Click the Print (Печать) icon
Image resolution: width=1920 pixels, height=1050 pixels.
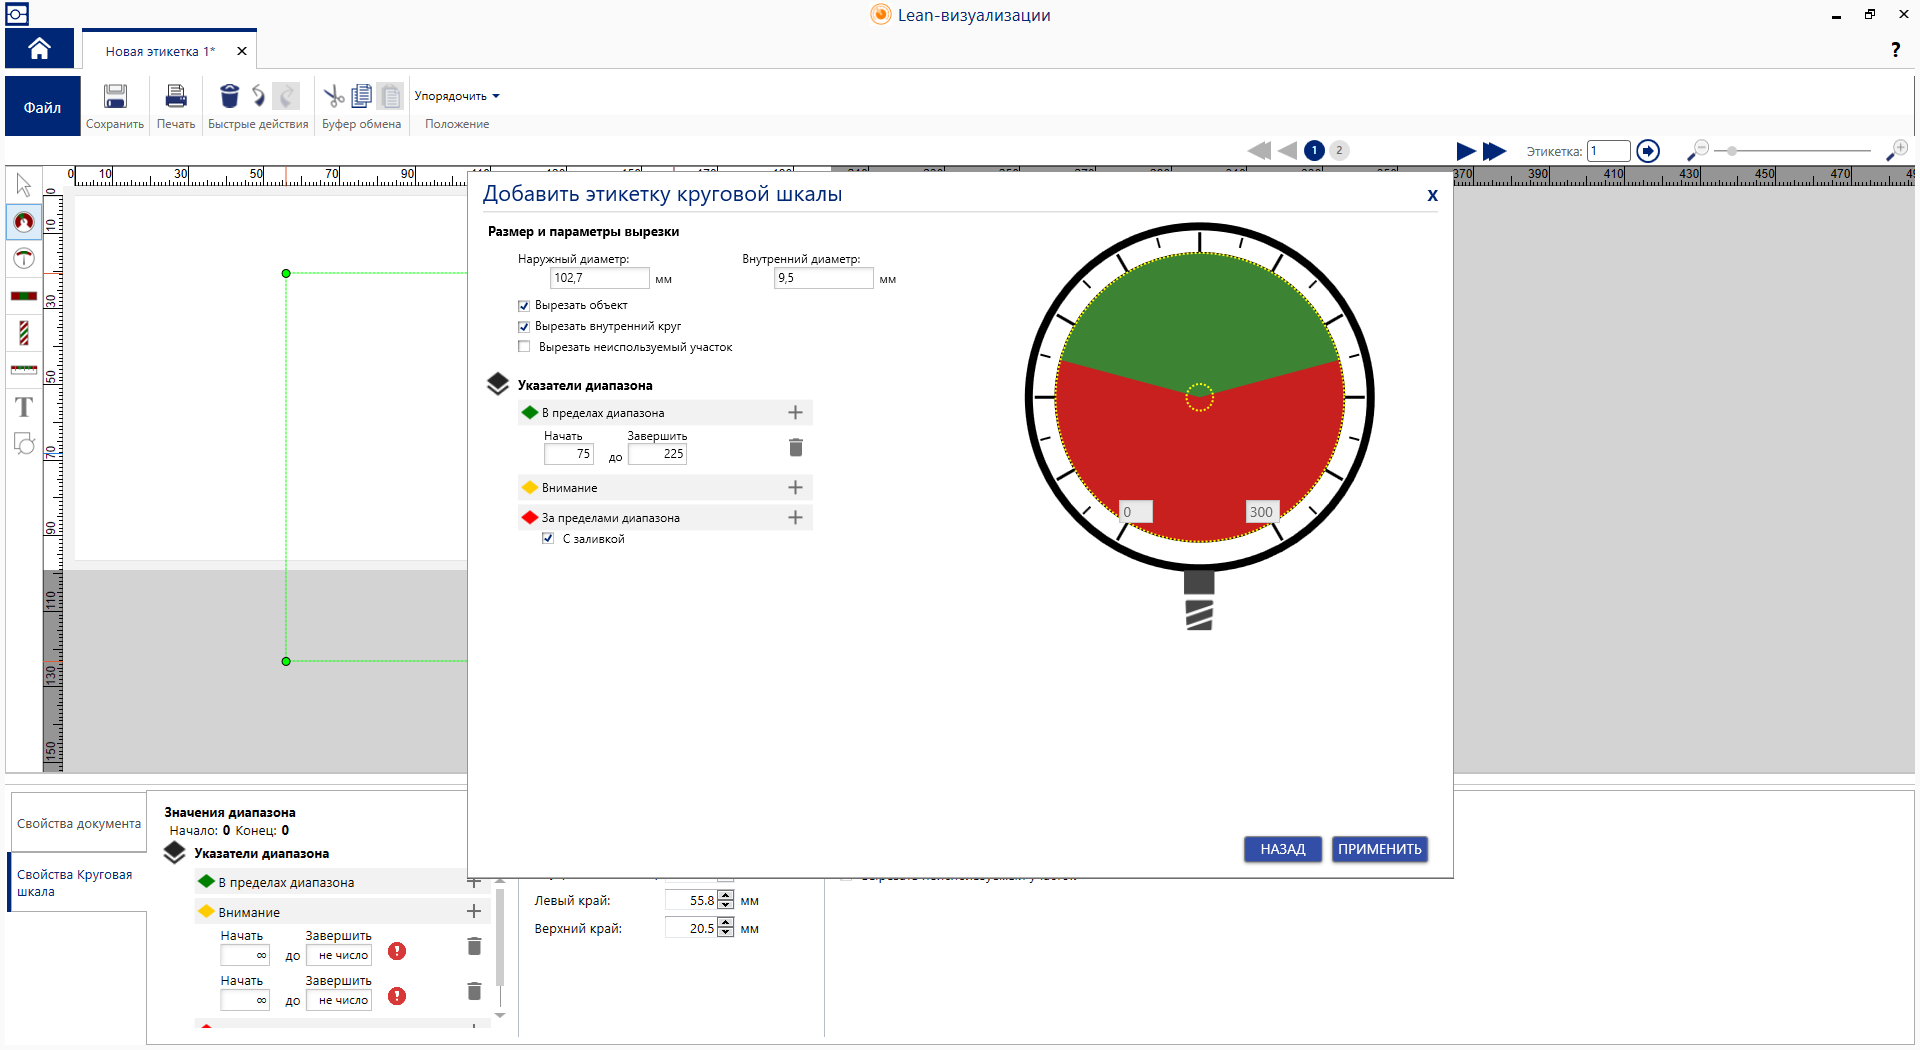[176, 97]
